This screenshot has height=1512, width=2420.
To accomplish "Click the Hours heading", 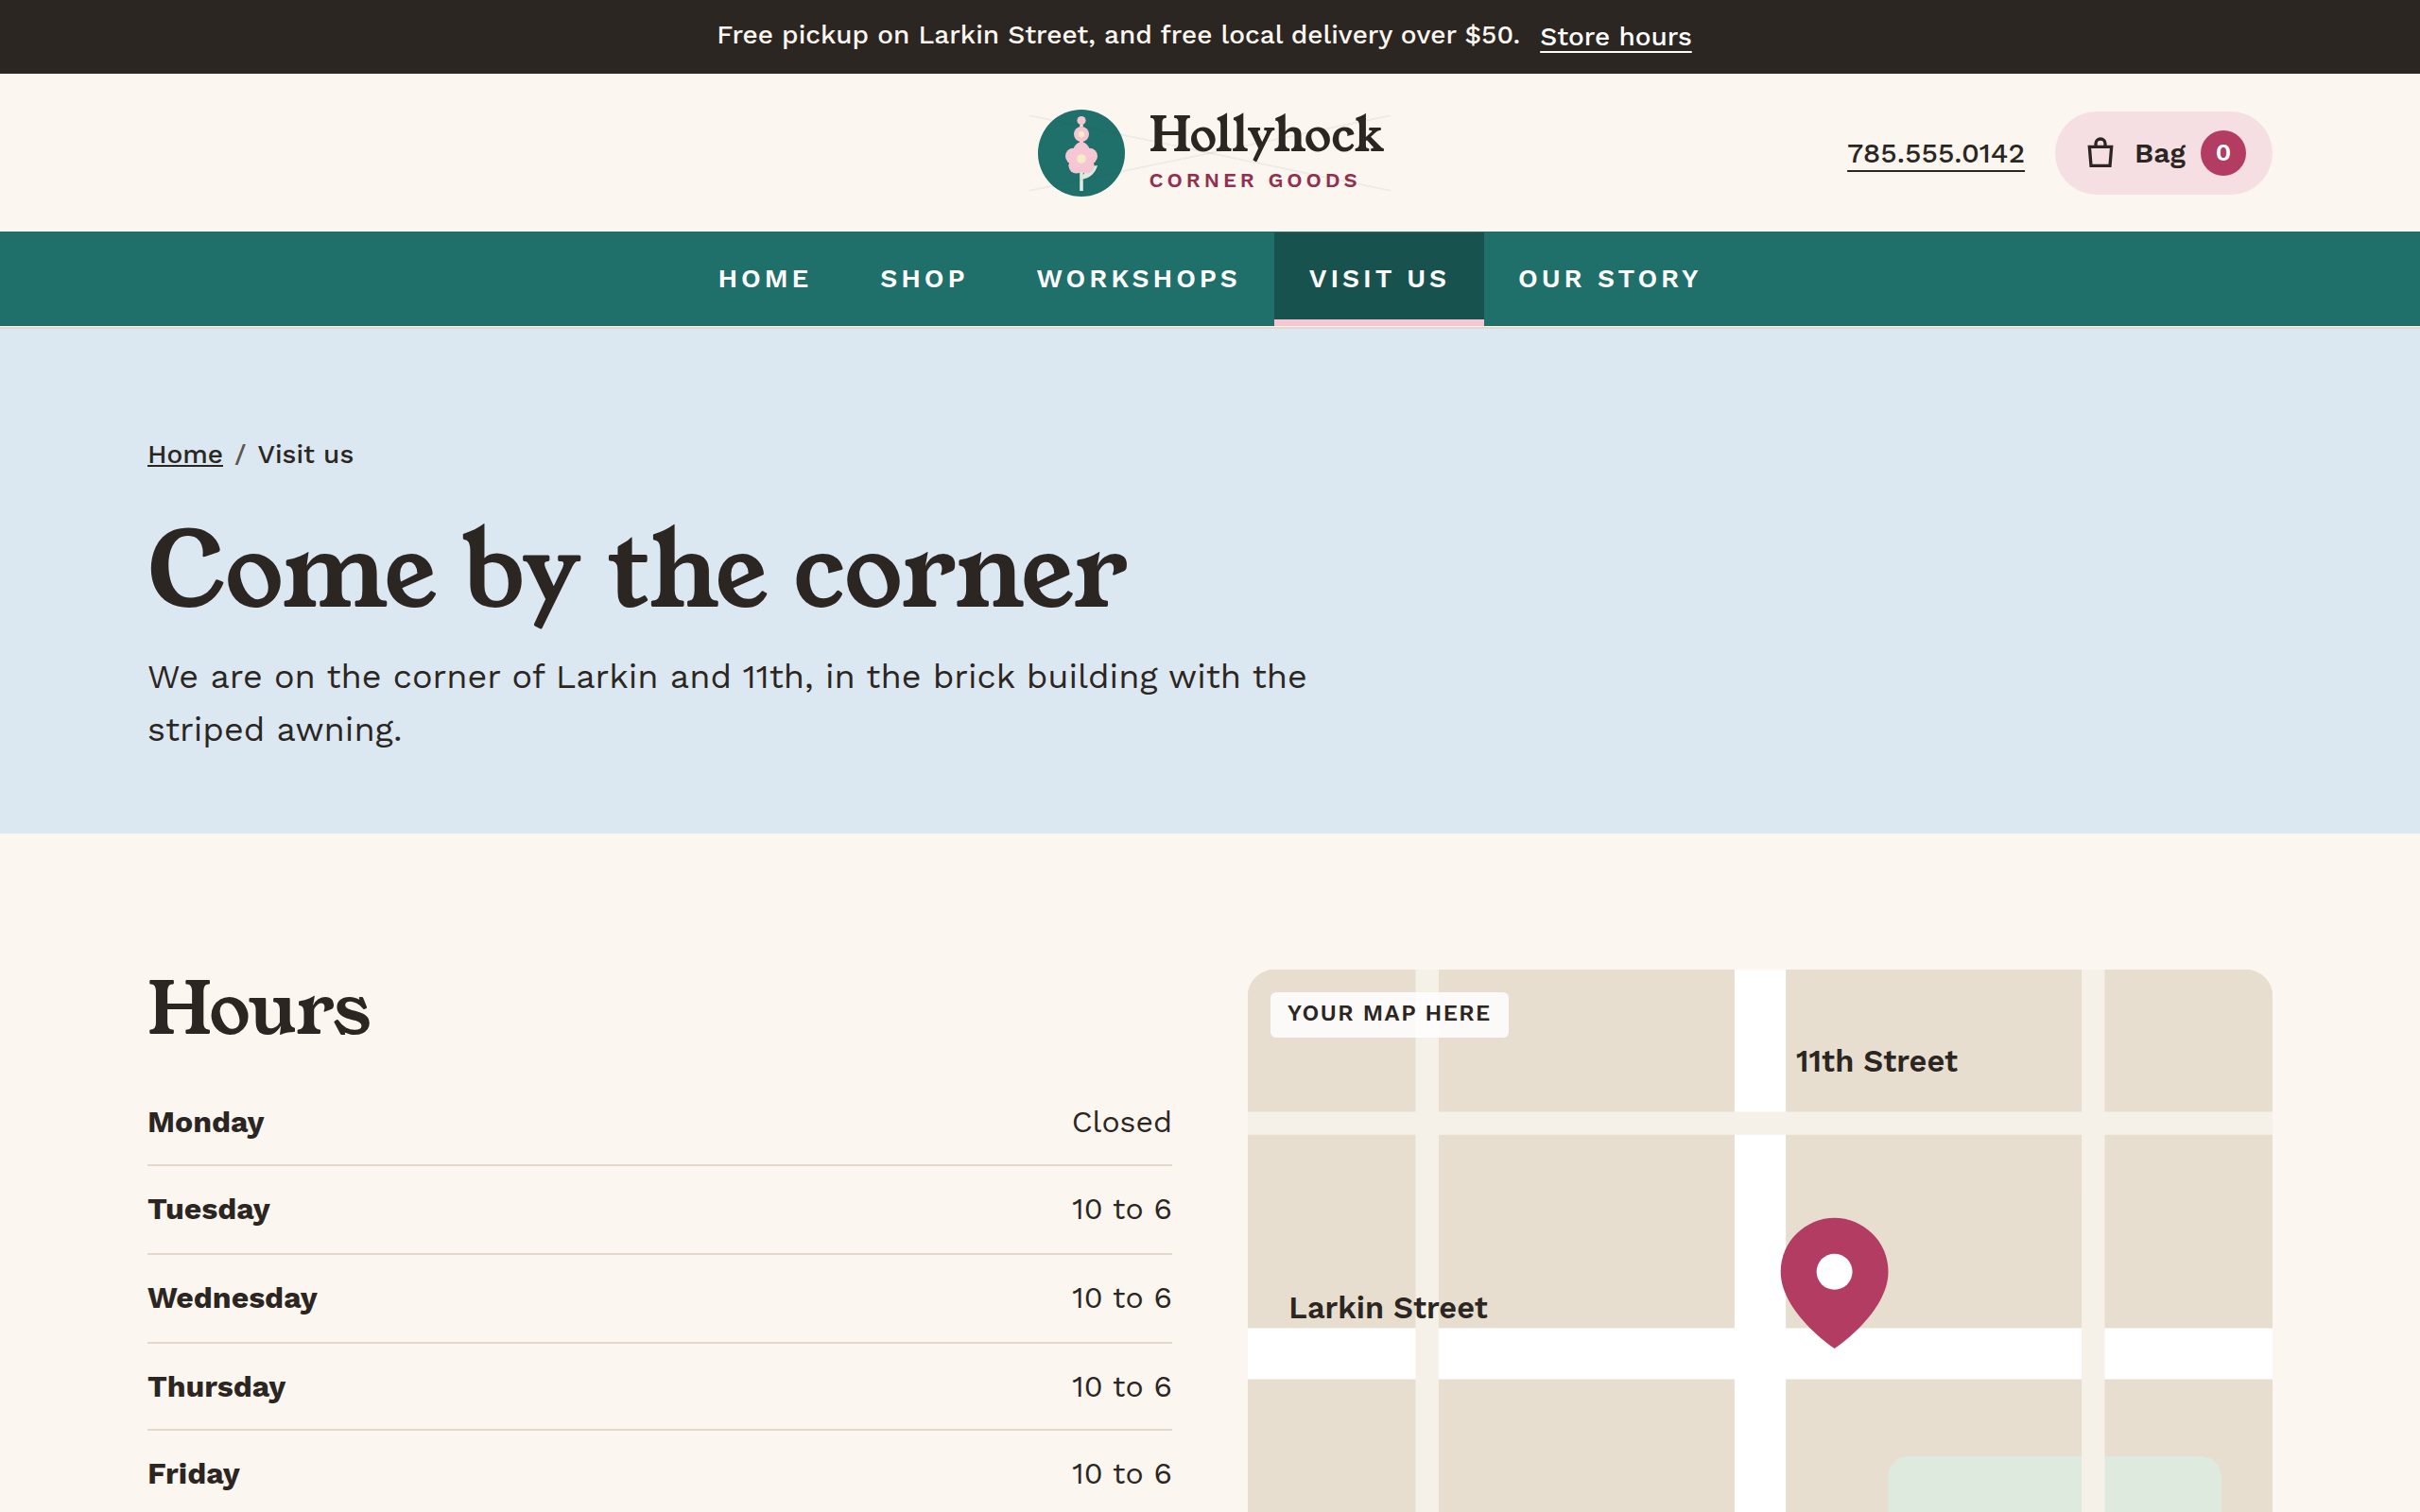I will pyautogui.click(x=259, y=1008).
